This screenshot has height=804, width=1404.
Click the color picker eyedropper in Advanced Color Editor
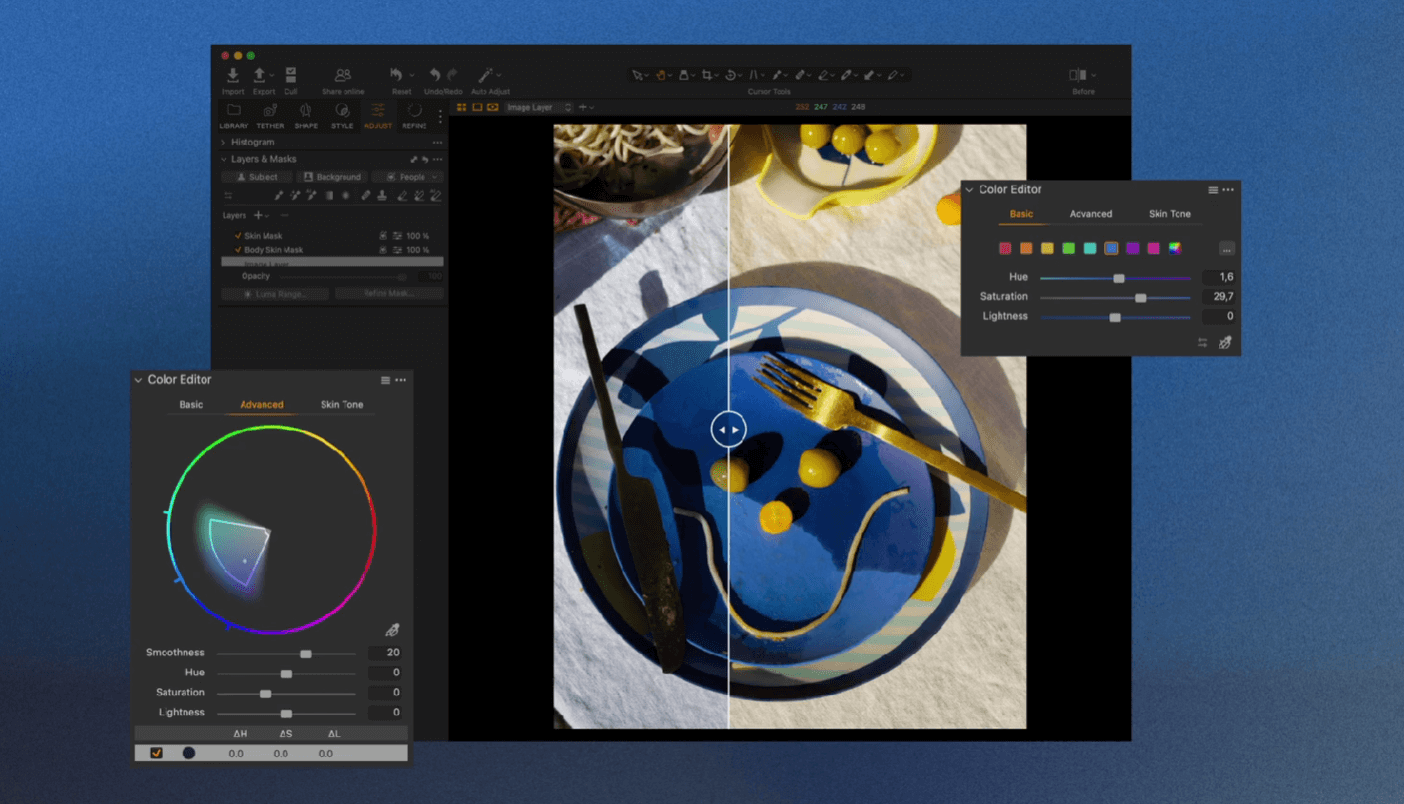pos(392,630)
